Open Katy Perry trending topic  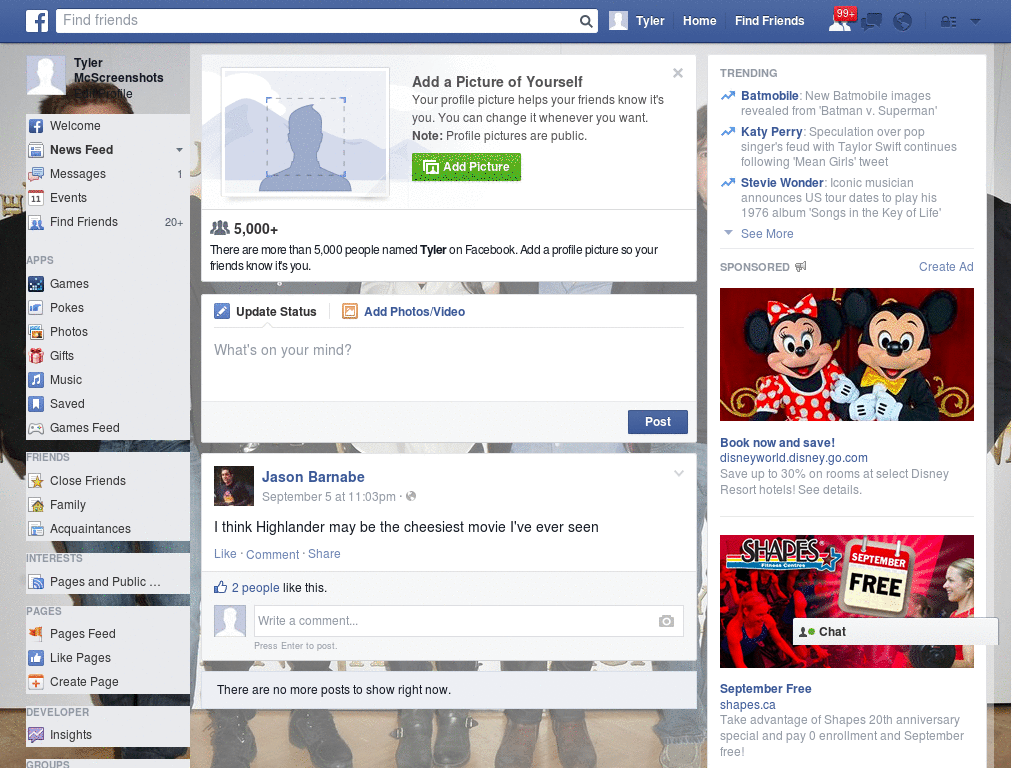point(771,132)
